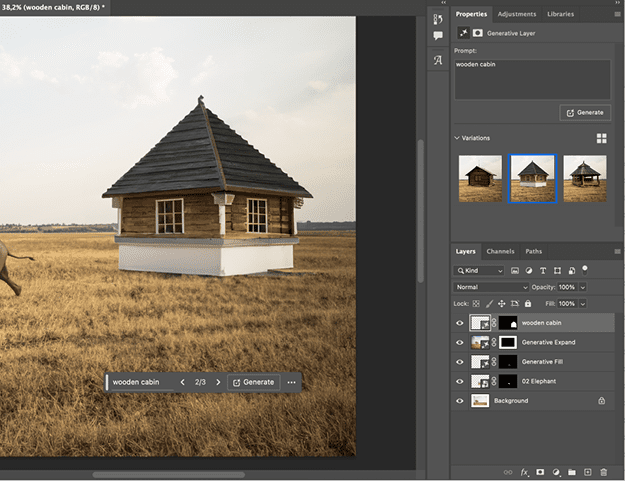Hide the 02 Elephant layer

460,381
